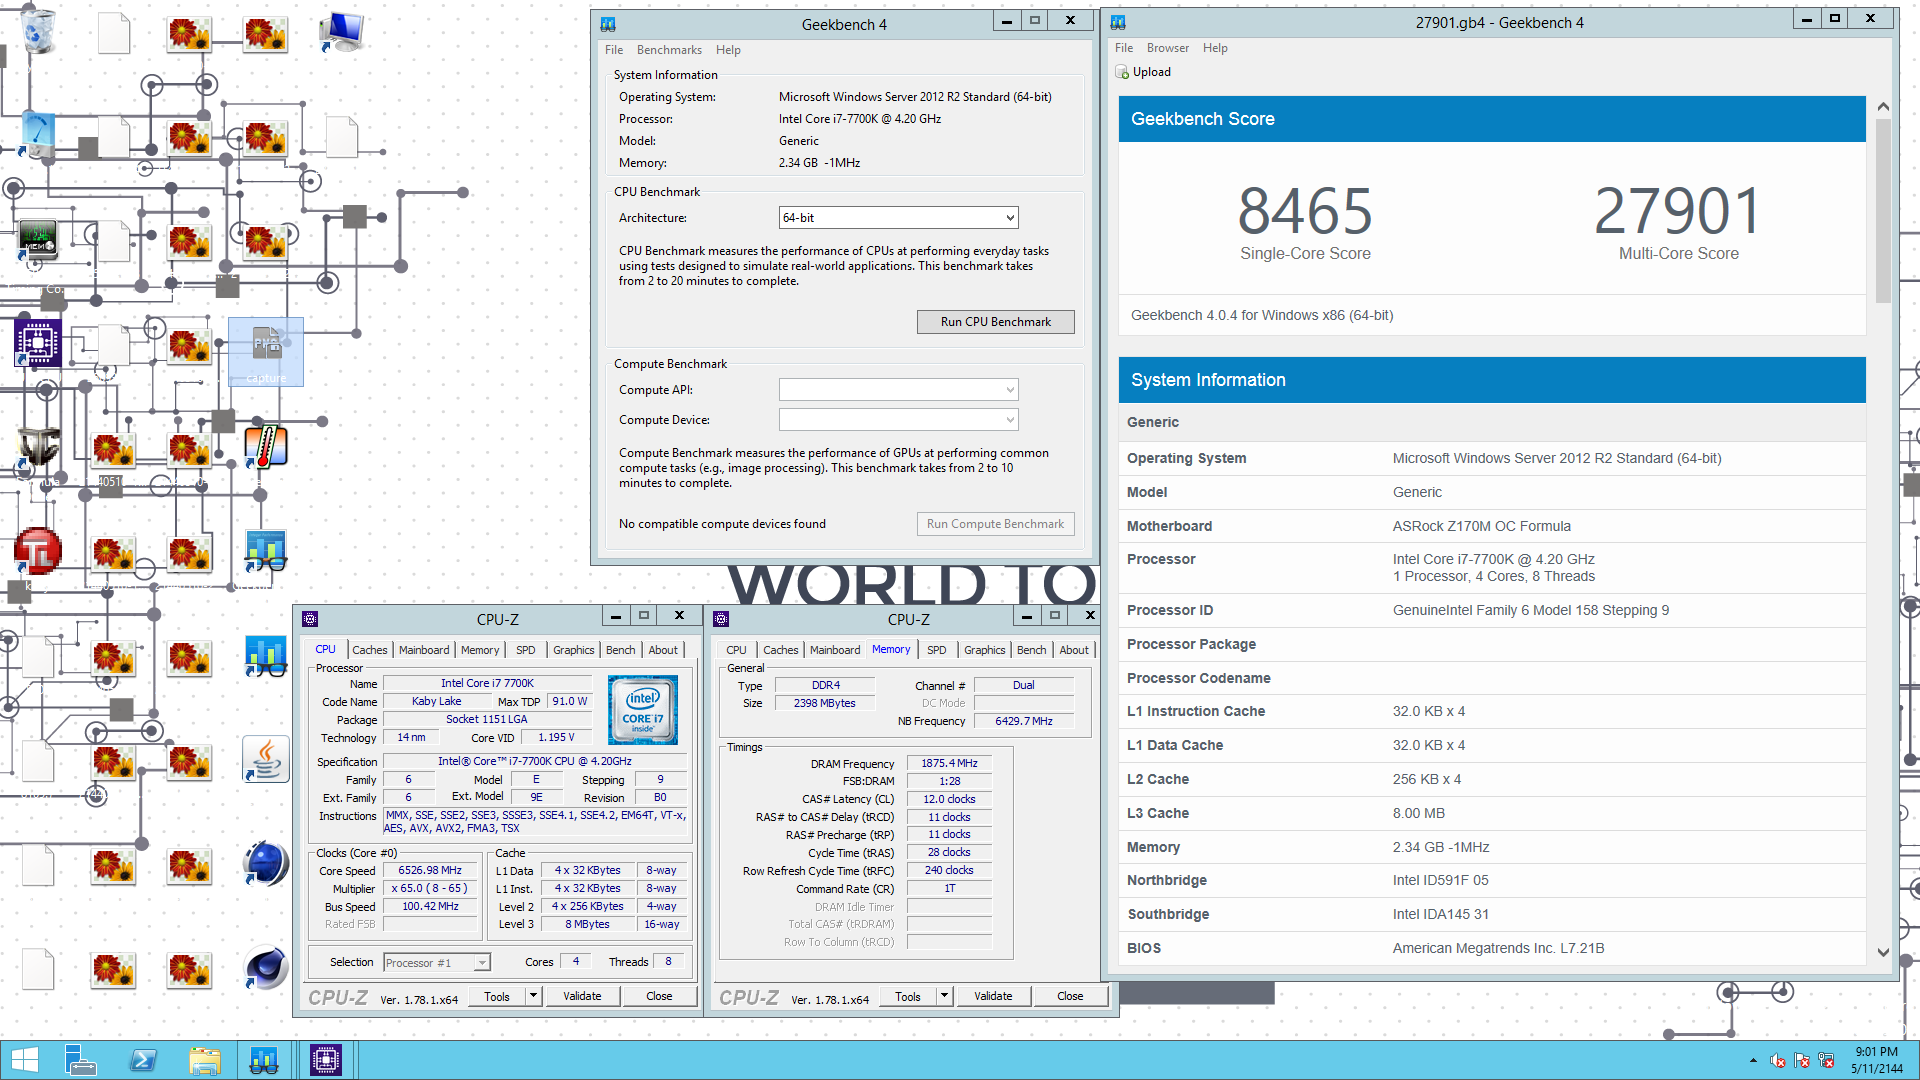Click the Core Speed 6526.98 MHz field
Image resolution: width=1920 pixels, height=1080 pixels.
tap(430, 871)
